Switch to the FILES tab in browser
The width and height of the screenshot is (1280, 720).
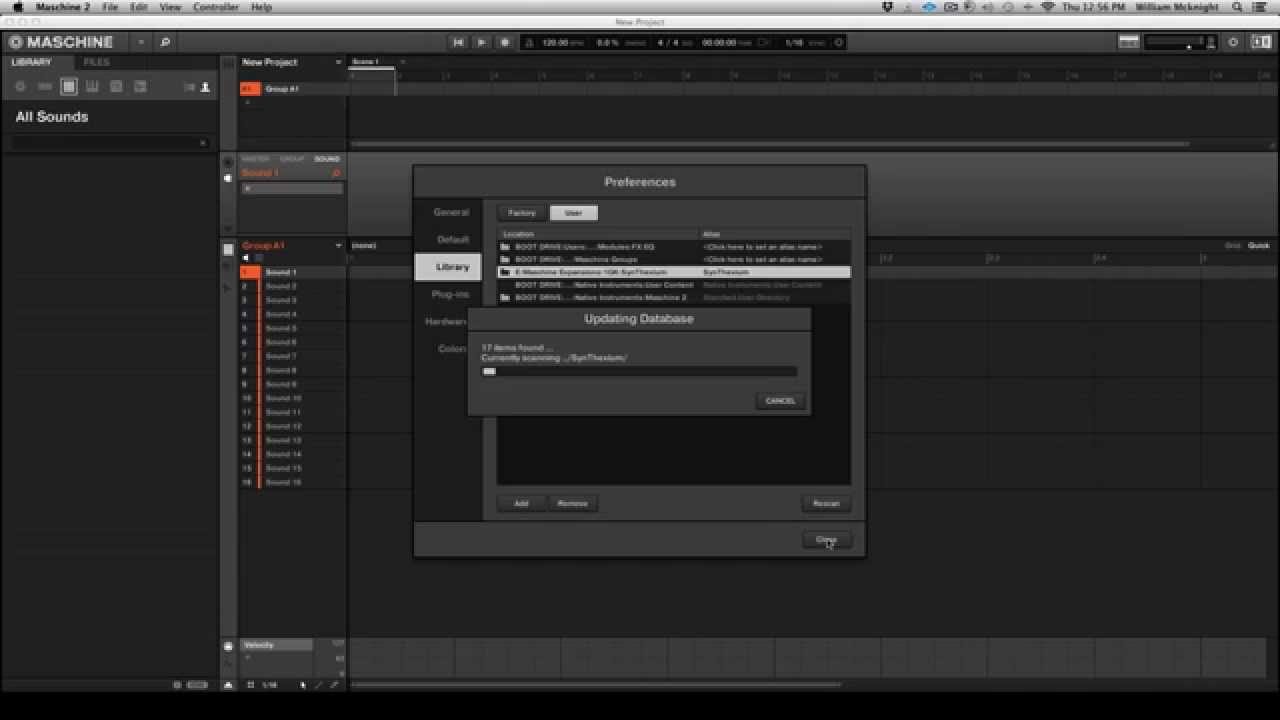tap(97, 62)
